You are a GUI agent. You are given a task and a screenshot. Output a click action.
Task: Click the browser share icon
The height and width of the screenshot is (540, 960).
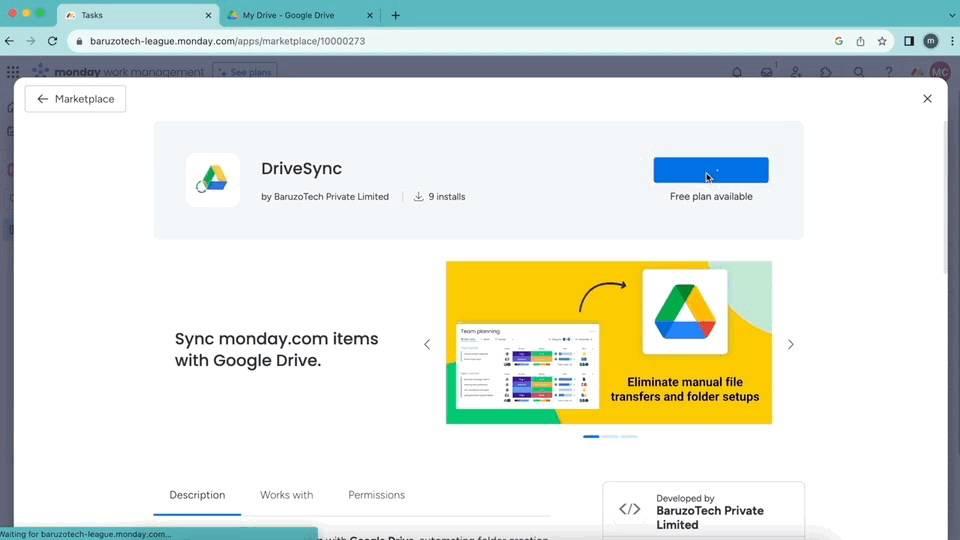point(860,41)
